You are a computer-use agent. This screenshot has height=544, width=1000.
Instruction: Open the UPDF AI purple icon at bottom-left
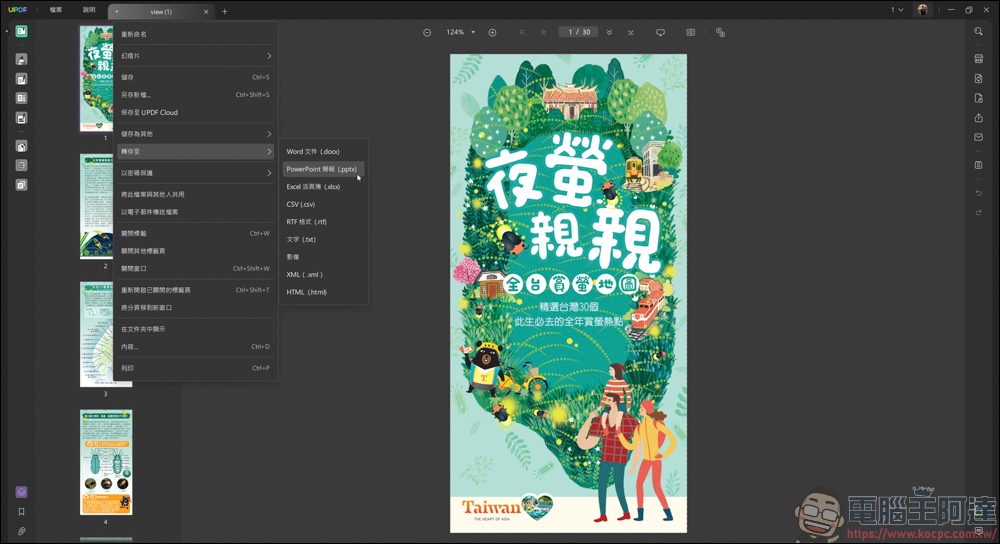point(21,492)
